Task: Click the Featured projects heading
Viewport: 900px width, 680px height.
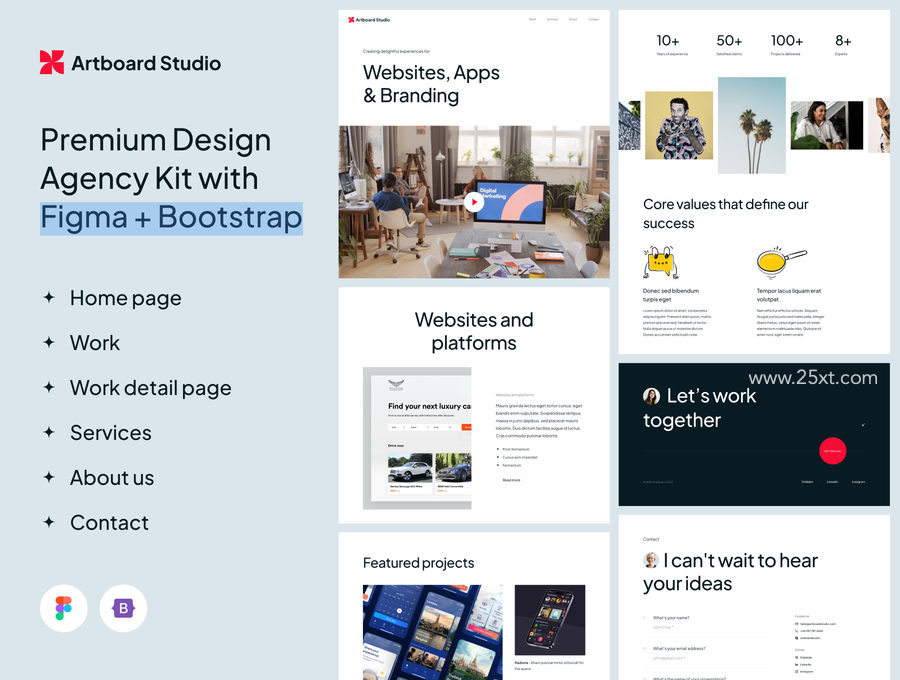Action: coord(418,563)
